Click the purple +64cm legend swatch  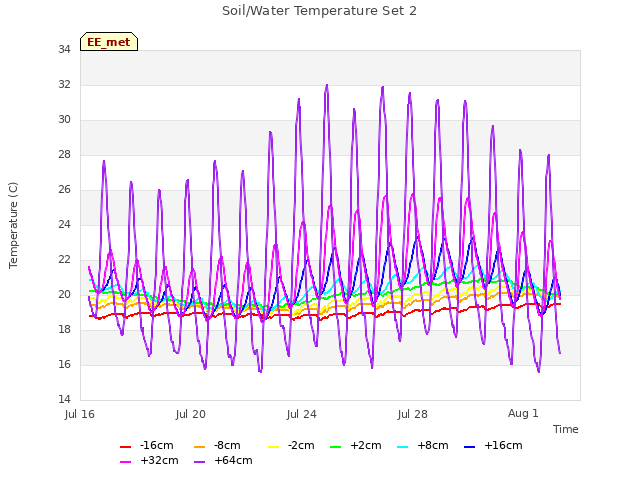coord(200,462)
